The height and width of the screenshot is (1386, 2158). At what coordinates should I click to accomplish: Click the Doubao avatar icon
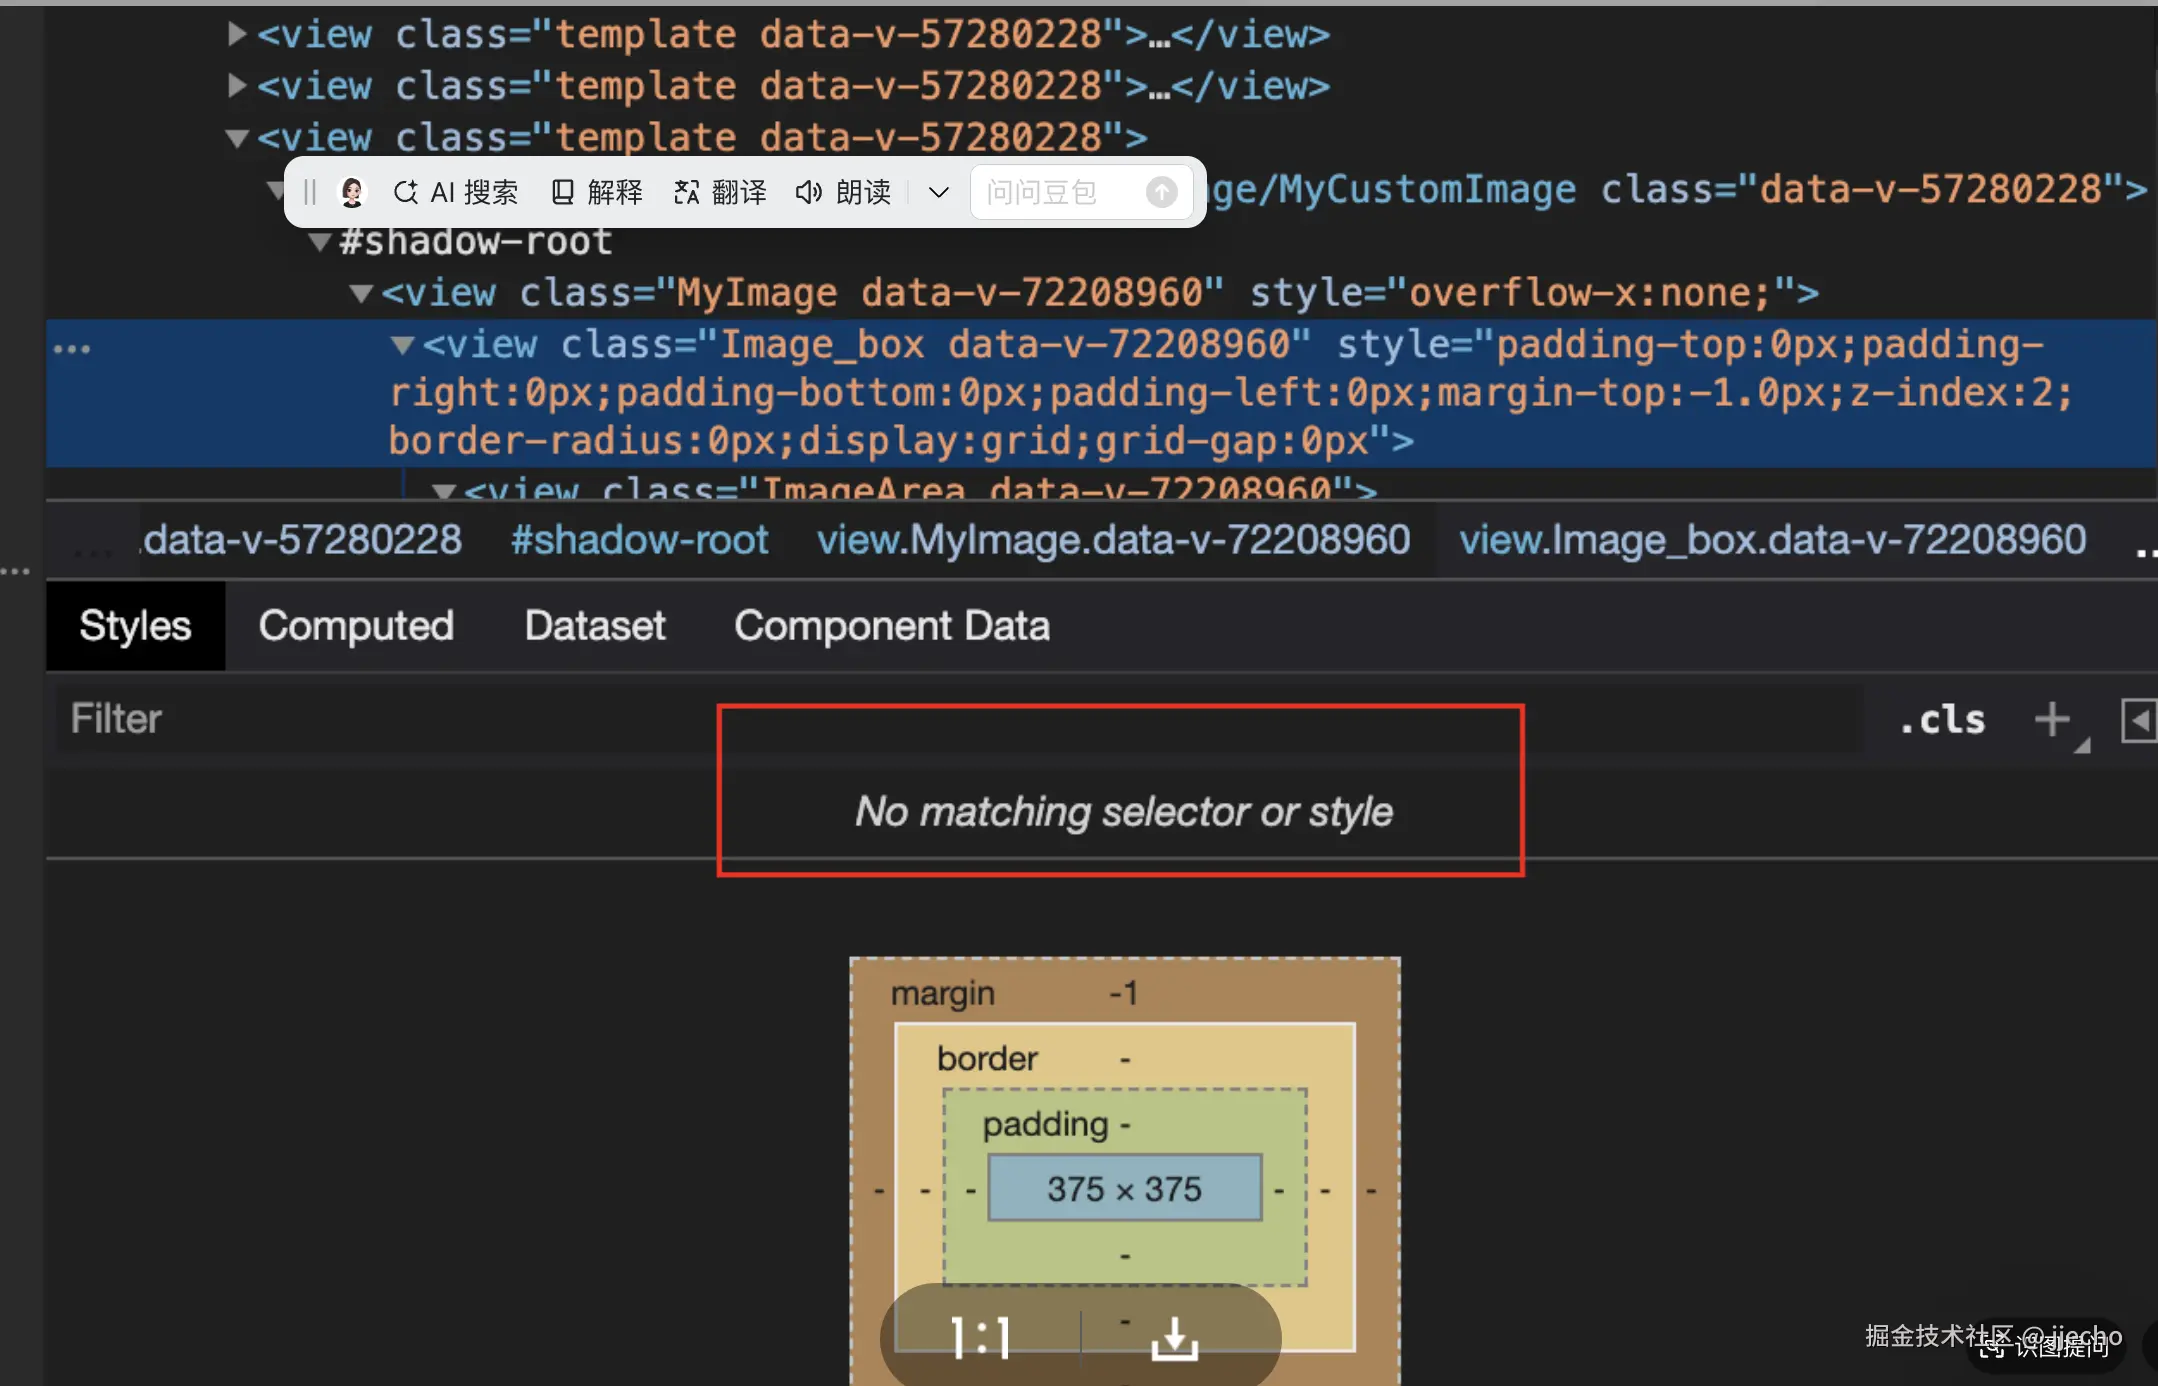pyautogui.click(x=352, y=192)
